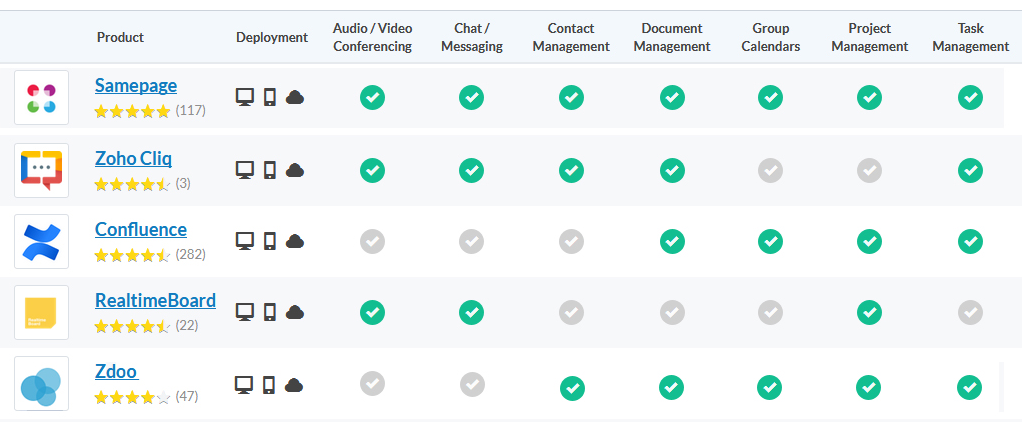Click Samepage star rating with 117 reviews
Image resolution: width=1022 pixels, height=422 pixels.
coord(132,112)
